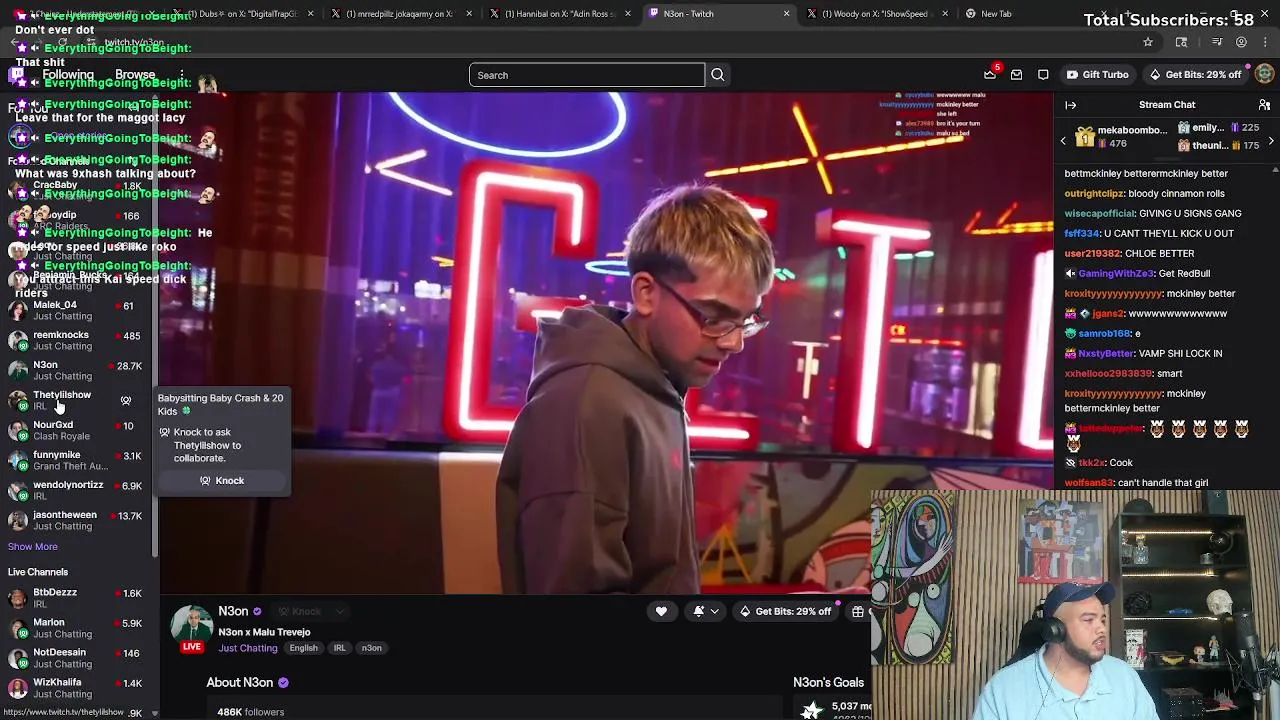The image size is (1280, 720).
Task: Collapse the Stream Chat panel arrow
Action: [1070, 105]
